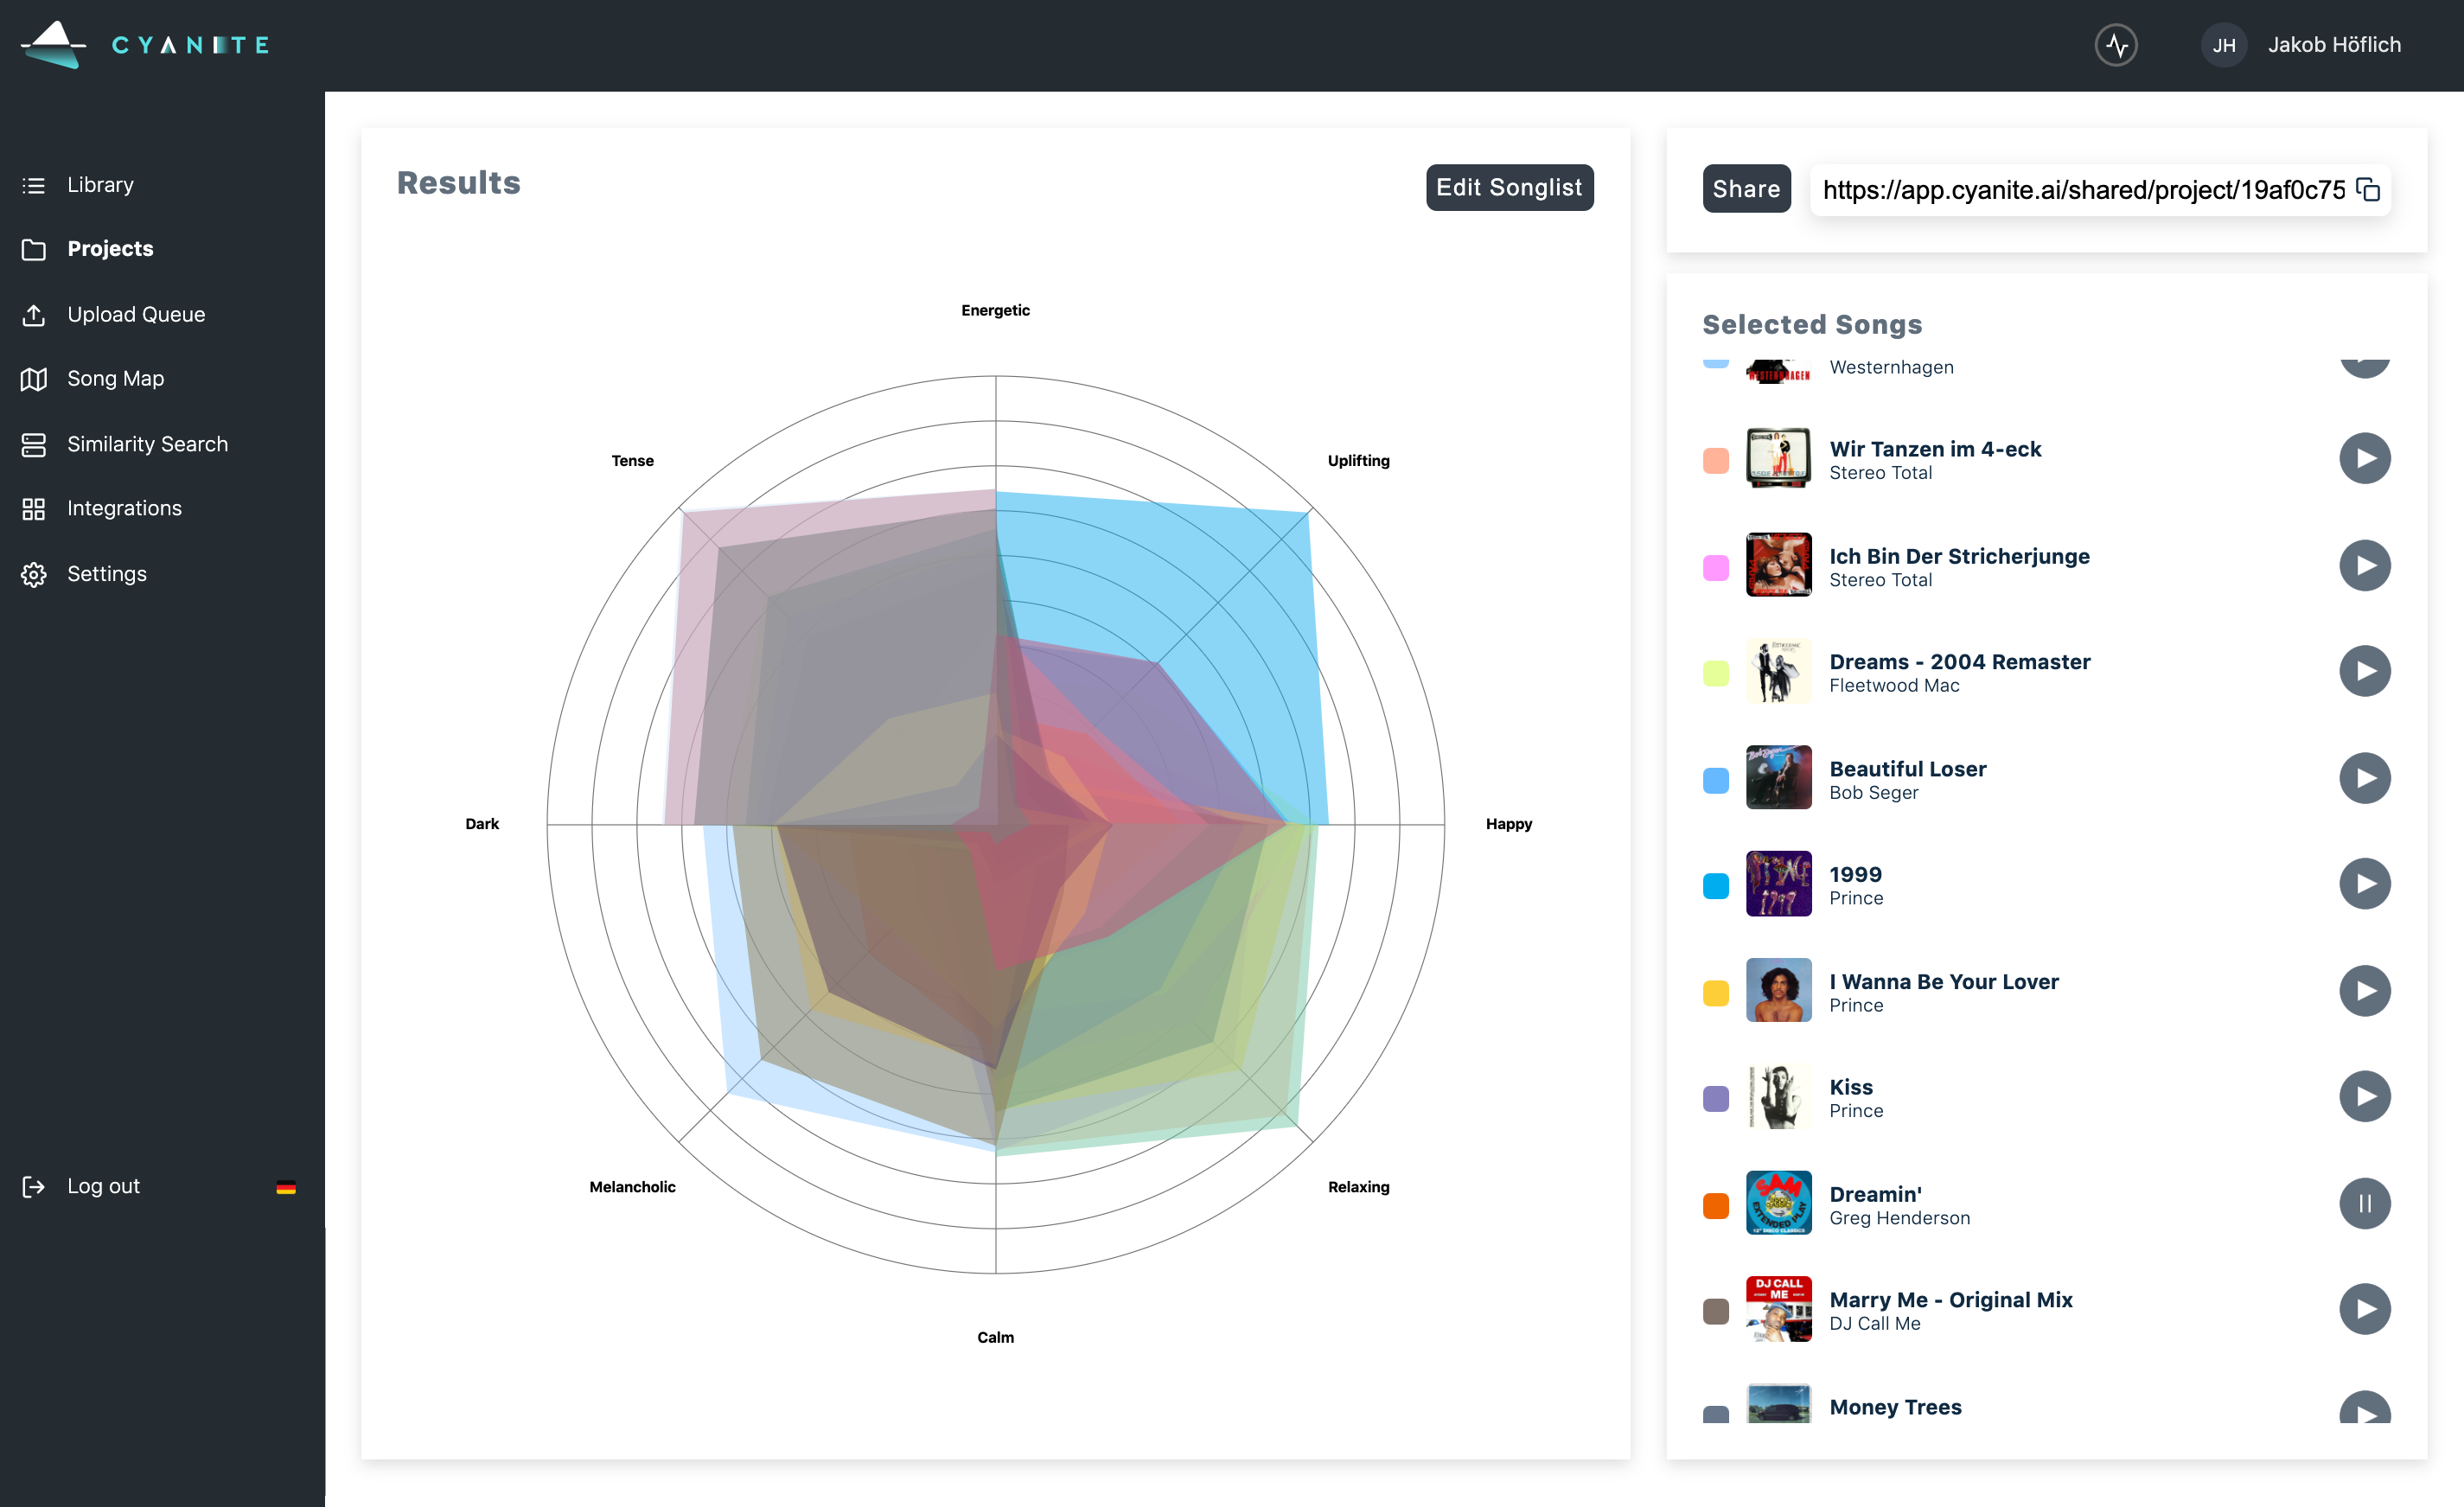This screenshot has width=2464, height=1507.
Task: Click the Happy axis label
Action: pos(1508,824)
